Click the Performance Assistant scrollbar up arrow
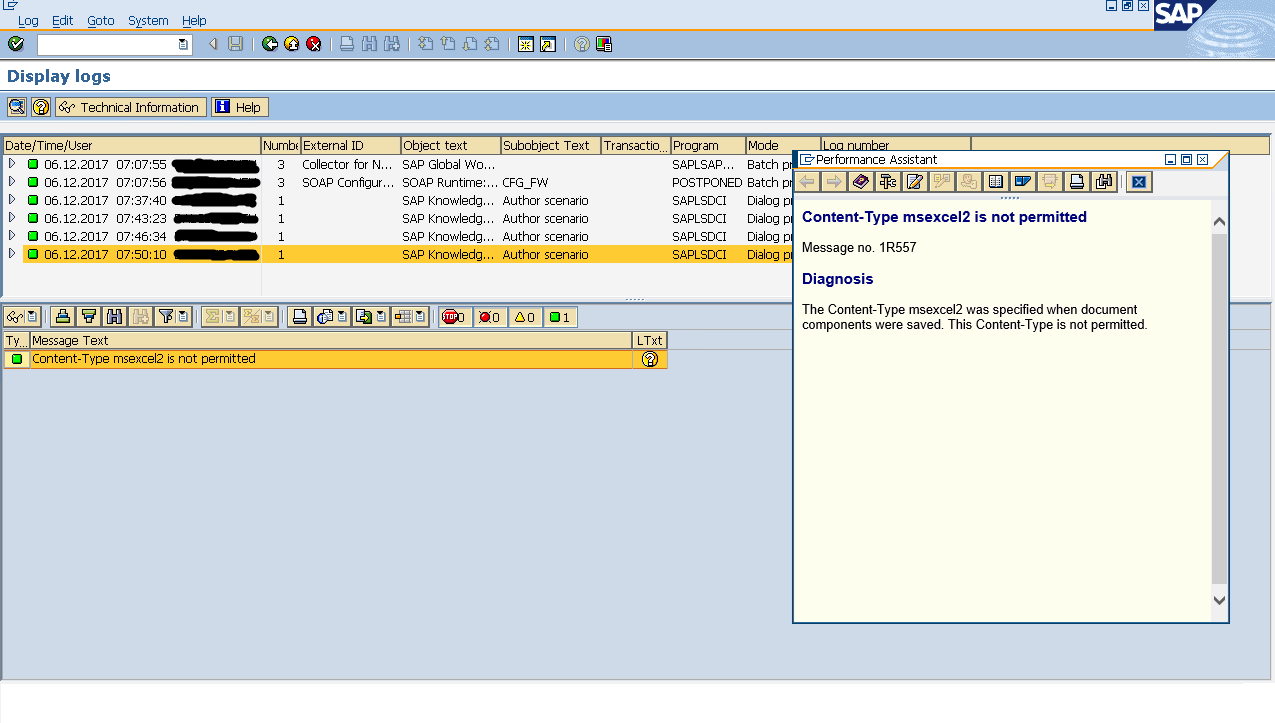Image resolution: width=1275 pixels, height=723 pixels. point(1219,222)
